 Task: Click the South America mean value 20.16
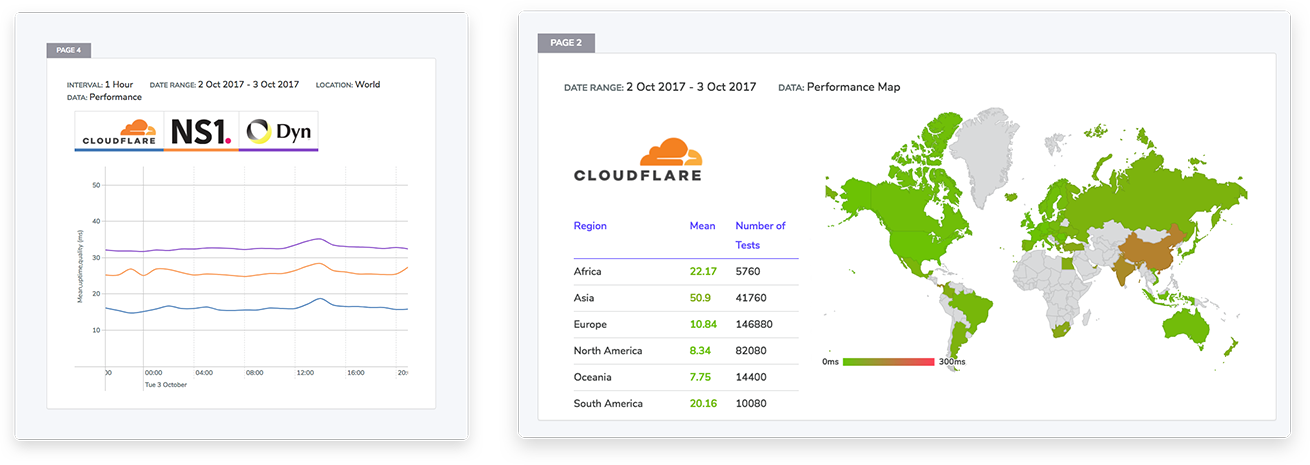704,404
